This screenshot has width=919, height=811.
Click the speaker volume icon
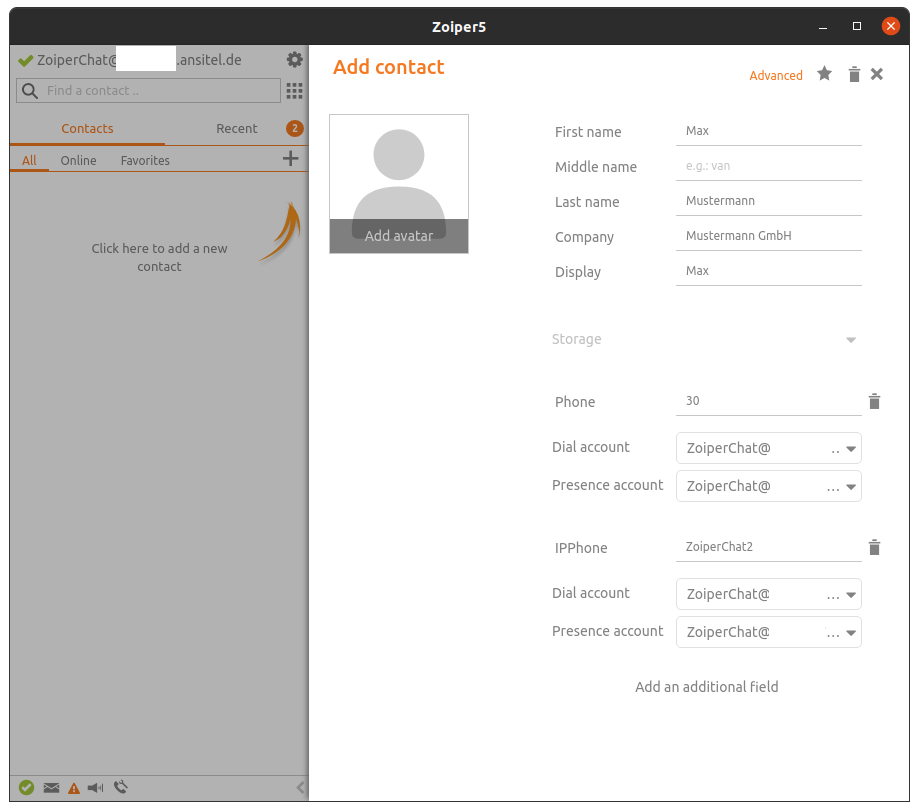tap(96, 788)
